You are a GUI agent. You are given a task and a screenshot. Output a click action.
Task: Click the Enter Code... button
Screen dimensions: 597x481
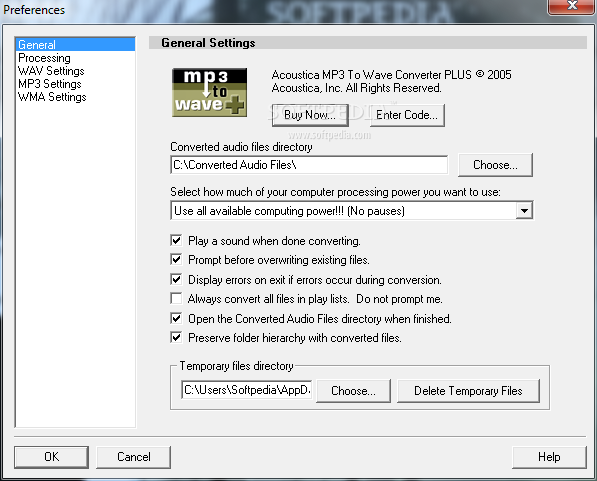tap(407, 115)
